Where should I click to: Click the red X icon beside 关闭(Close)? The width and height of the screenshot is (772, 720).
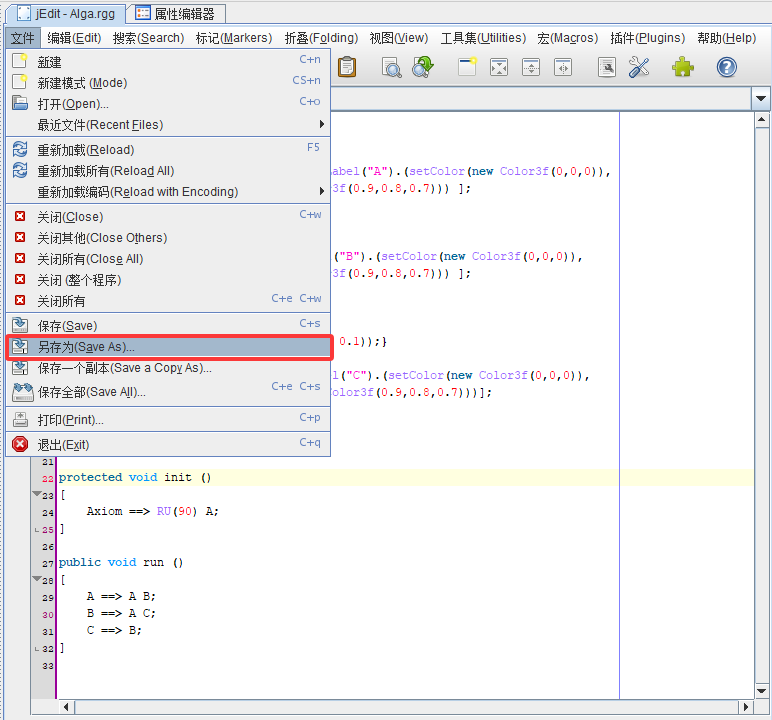(x=20, y=216)
